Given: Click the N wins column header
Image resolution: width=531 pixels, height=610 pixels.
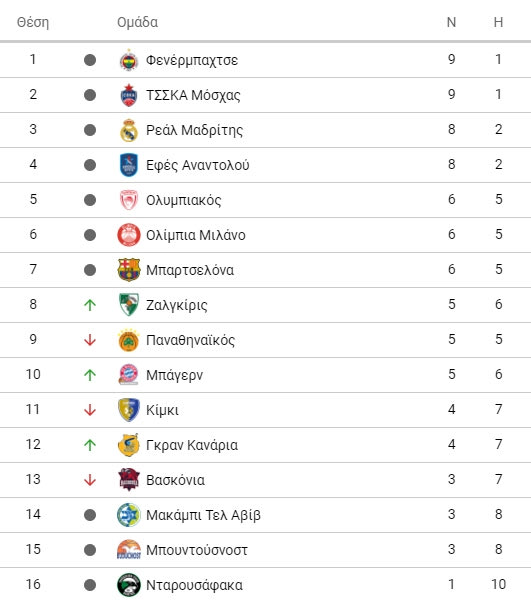Looking at the screenshot, I should click(451, 22).
